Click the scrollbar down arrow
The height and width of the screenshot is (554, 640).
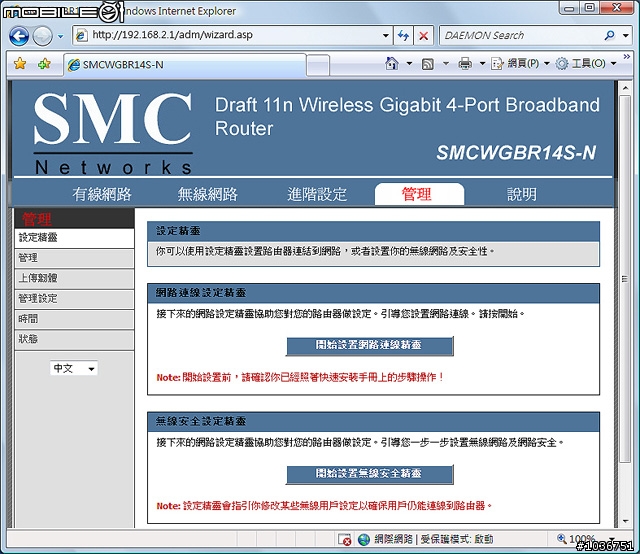coord(625,521)
